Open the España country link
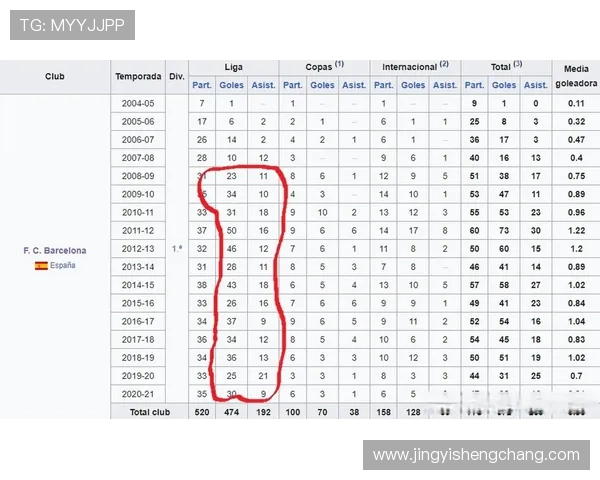The width and height of the screenshot is (600, 480). pyautogui.click(x=63, y=266)
